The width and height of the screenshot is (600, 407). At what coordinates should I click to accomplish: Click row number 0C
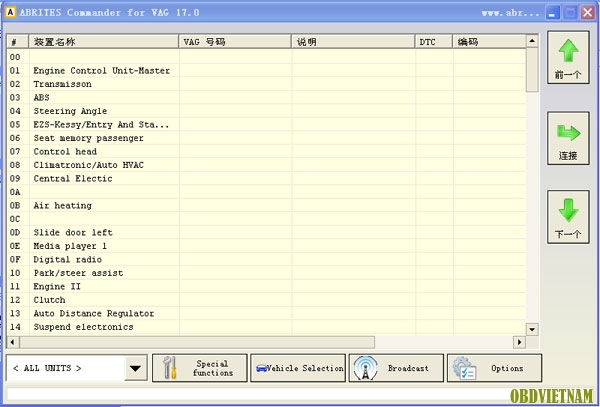(x=15, y=219)
